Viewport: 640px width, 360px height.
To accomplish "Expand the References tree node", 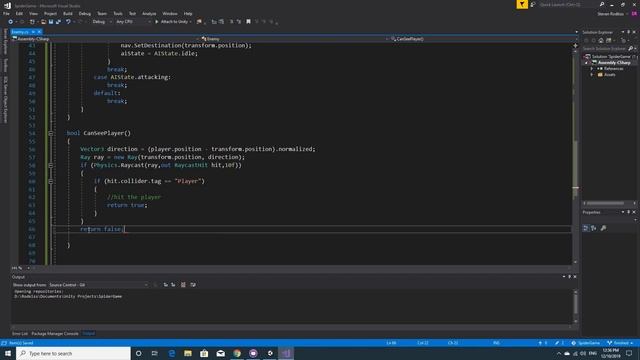I will tap(592, 69).
